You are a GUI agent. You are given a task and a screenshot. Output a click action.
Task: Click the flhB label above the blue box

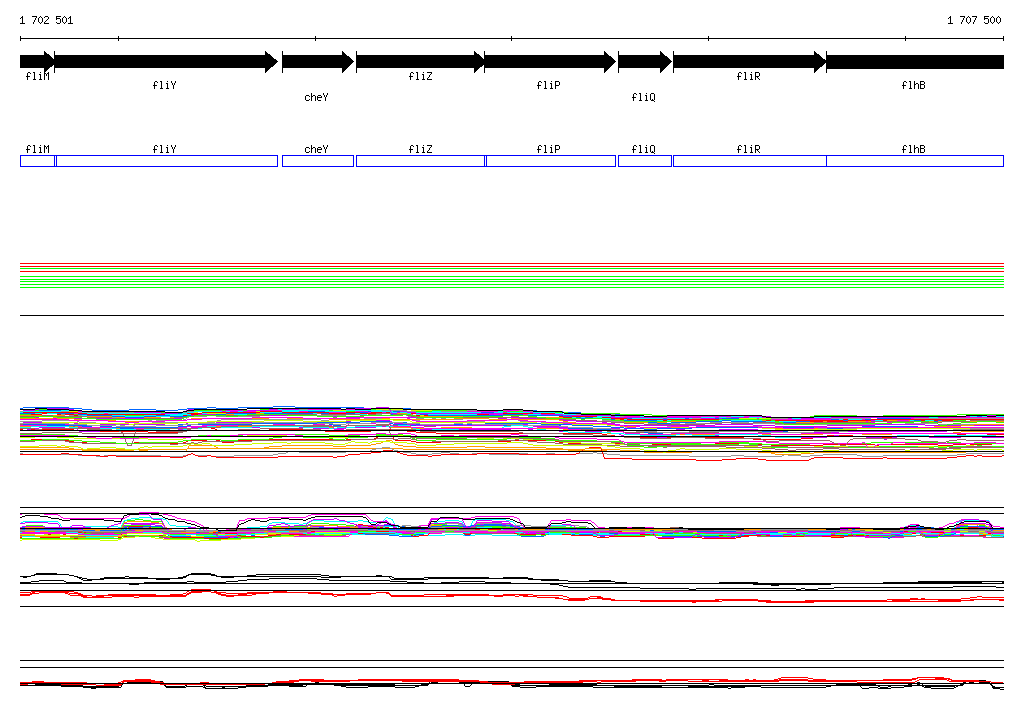tap(914, 149)
